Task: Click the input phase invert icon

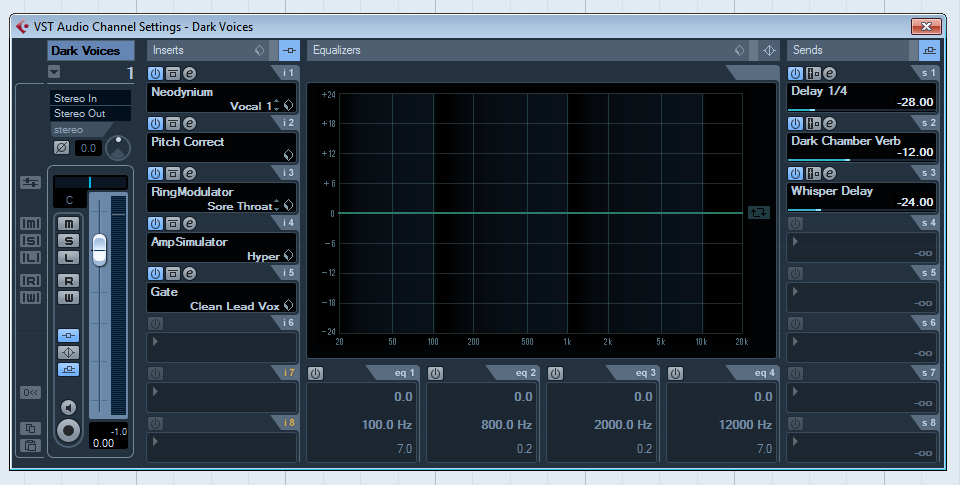Action: tap(62, 148)
